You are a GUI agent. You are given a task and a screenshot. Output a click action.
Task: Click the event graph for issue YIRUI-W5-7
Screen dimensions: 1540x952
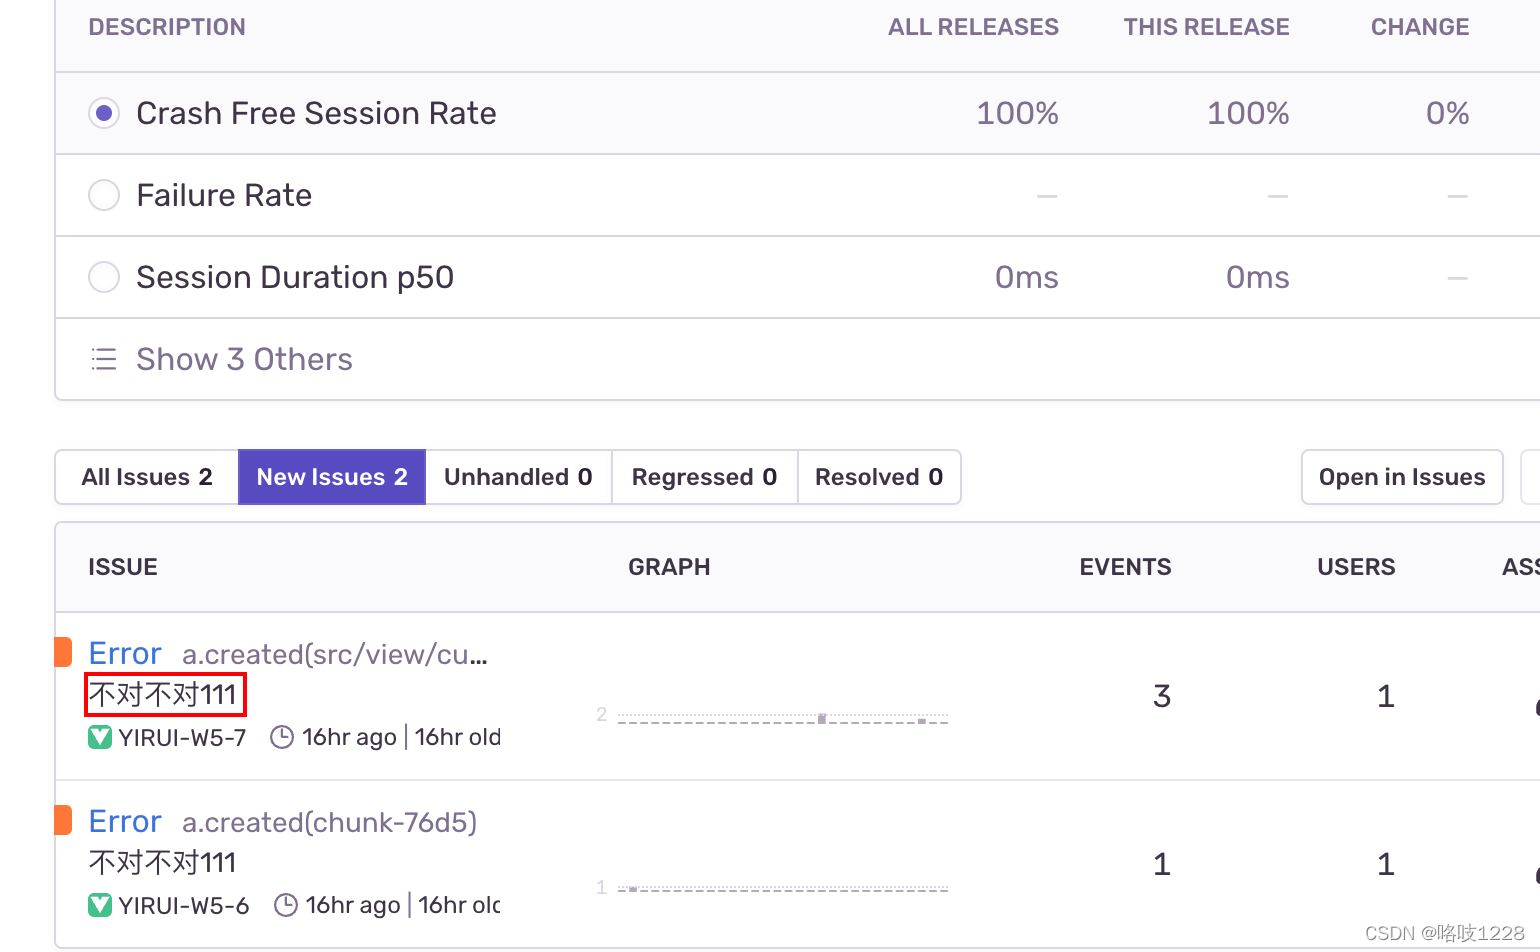pos(773,716)
